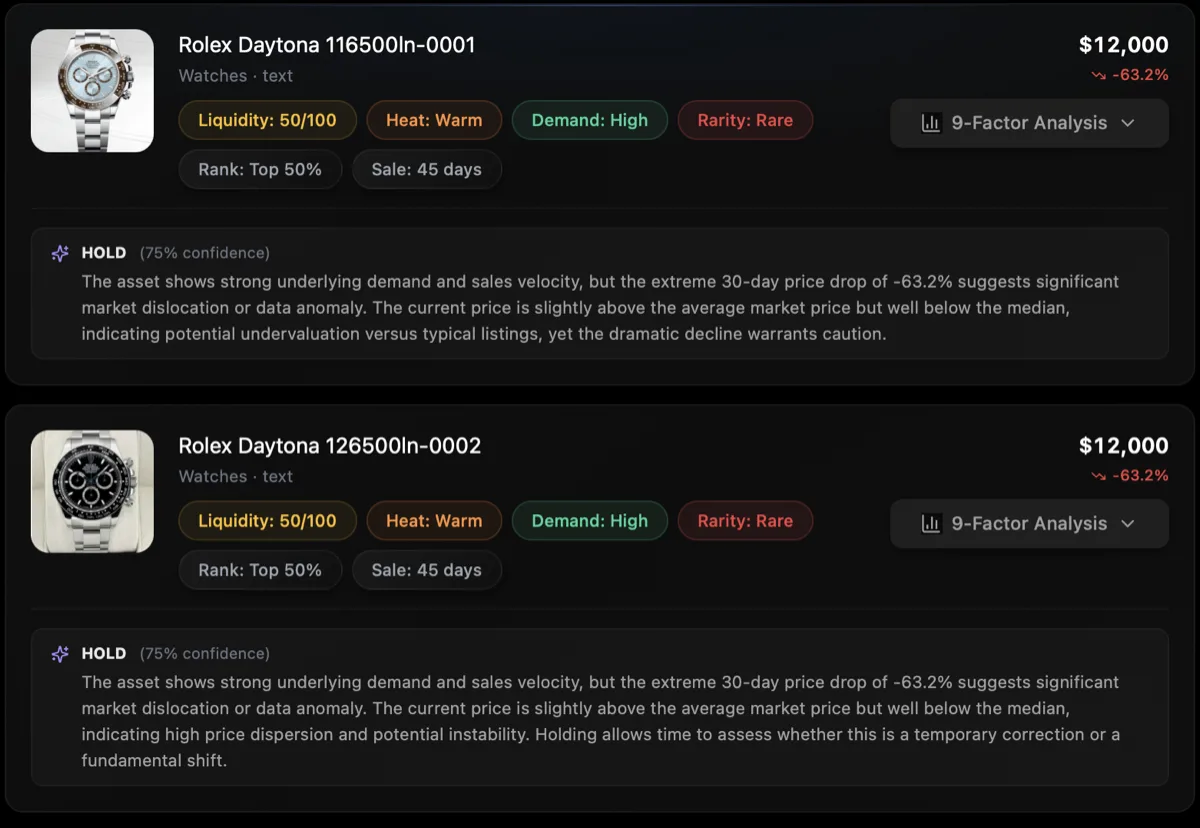Click the HOLD recommendation label for 126500ln-0002

tap(104, 654)
